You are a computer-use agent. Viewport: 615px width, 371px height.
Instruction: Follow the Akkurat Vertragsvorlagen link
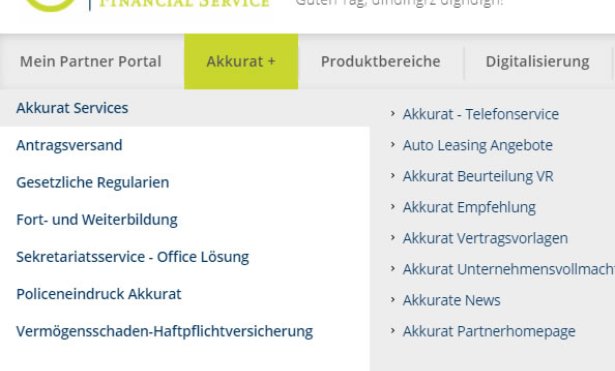pyautogui.click(x=485, y=238)
